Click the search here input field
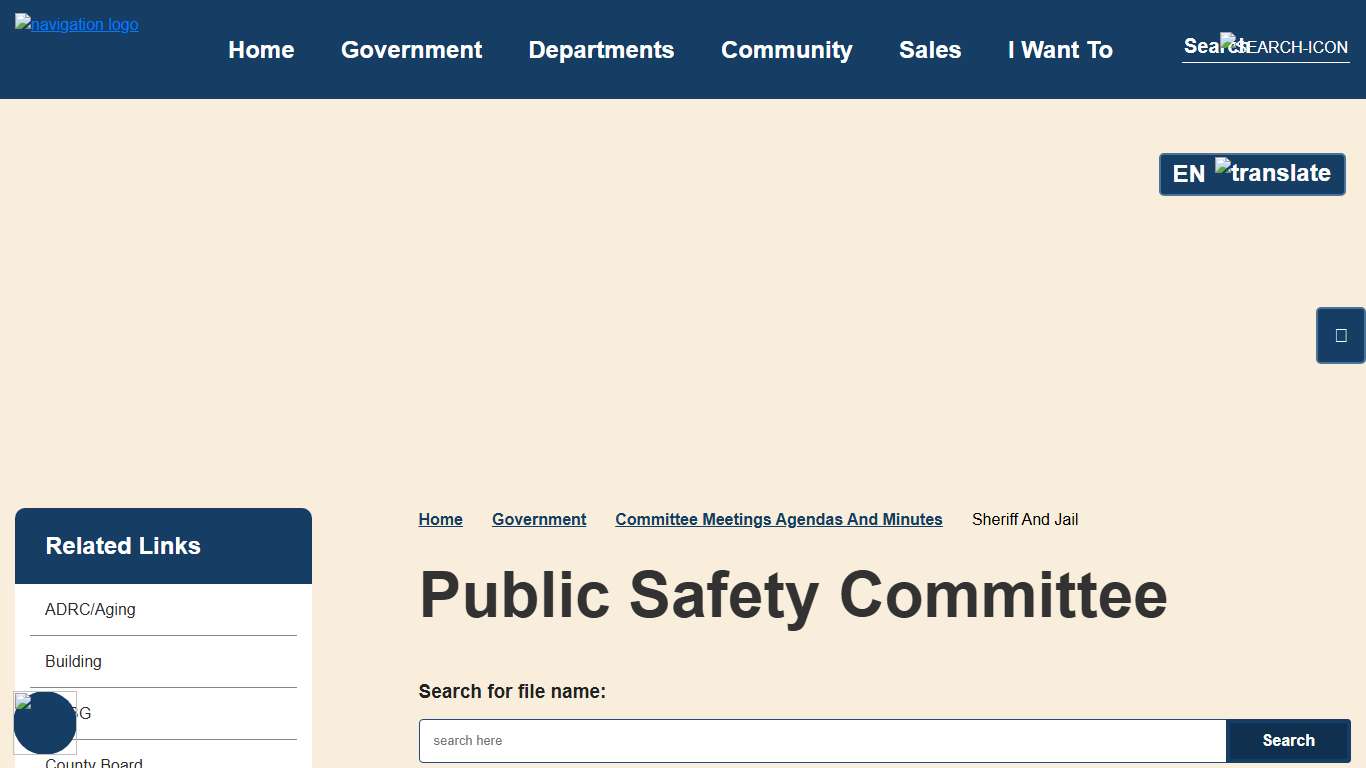This screenshot has height=768, width=1366. pos(820,740)
